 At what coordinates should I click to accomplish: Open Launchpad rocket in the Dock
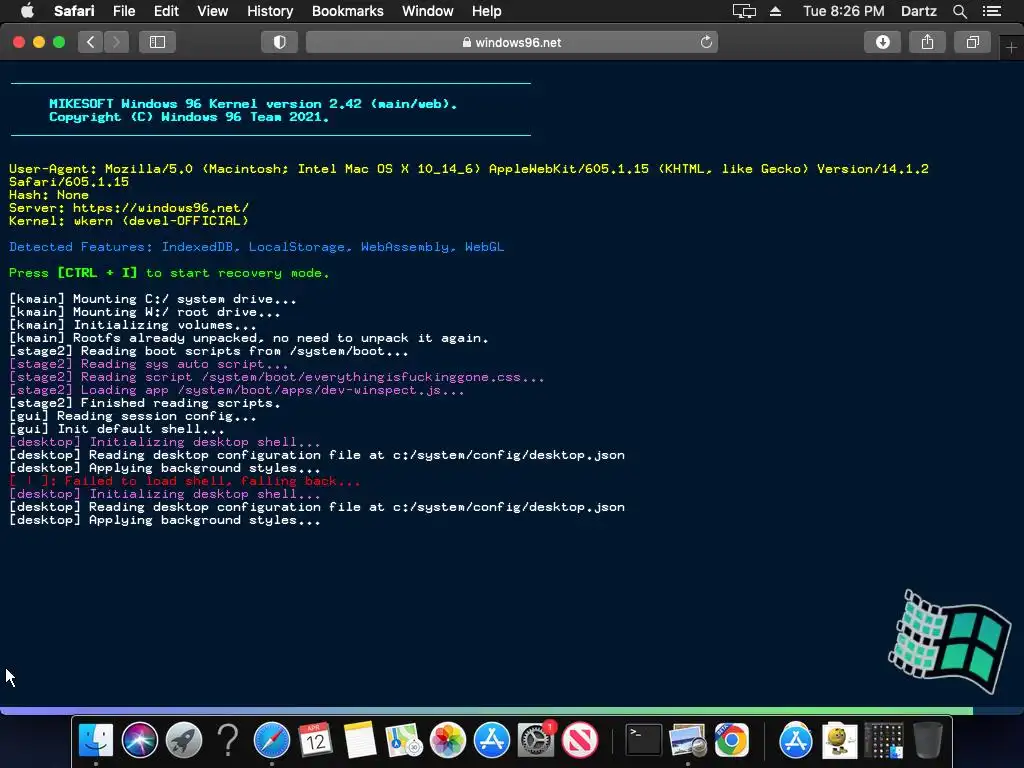tap(184, 740)
